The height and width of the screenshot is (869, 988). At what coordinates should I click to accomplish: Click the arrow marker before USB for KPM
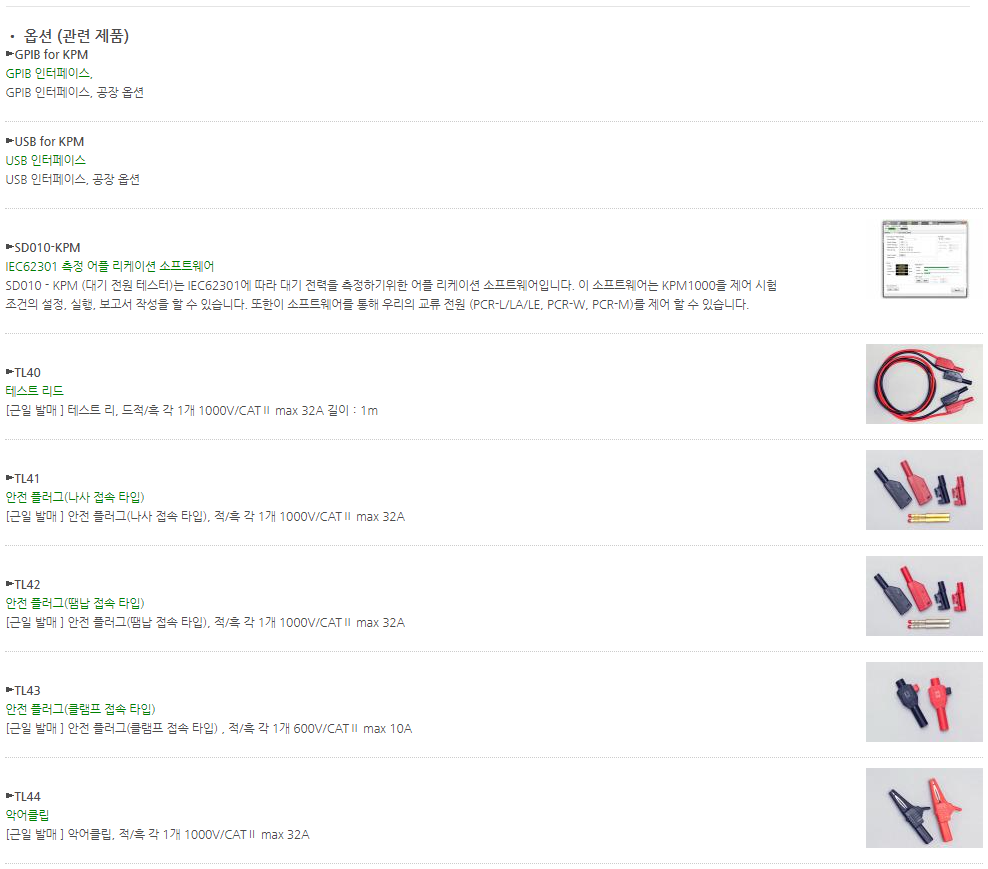(x=9, y=141)
